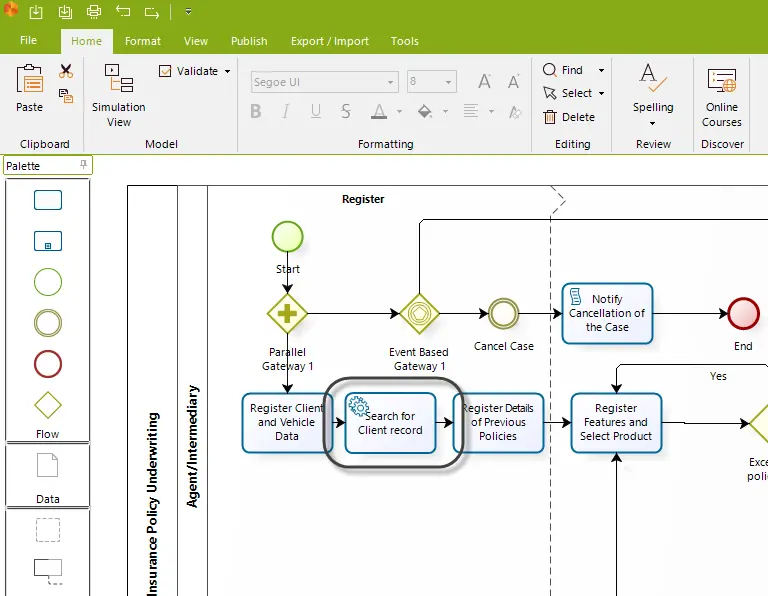Toggle Bold formatting
Image resolution: width=768 pixels, height=596 pixels.
tap(256, 112)
